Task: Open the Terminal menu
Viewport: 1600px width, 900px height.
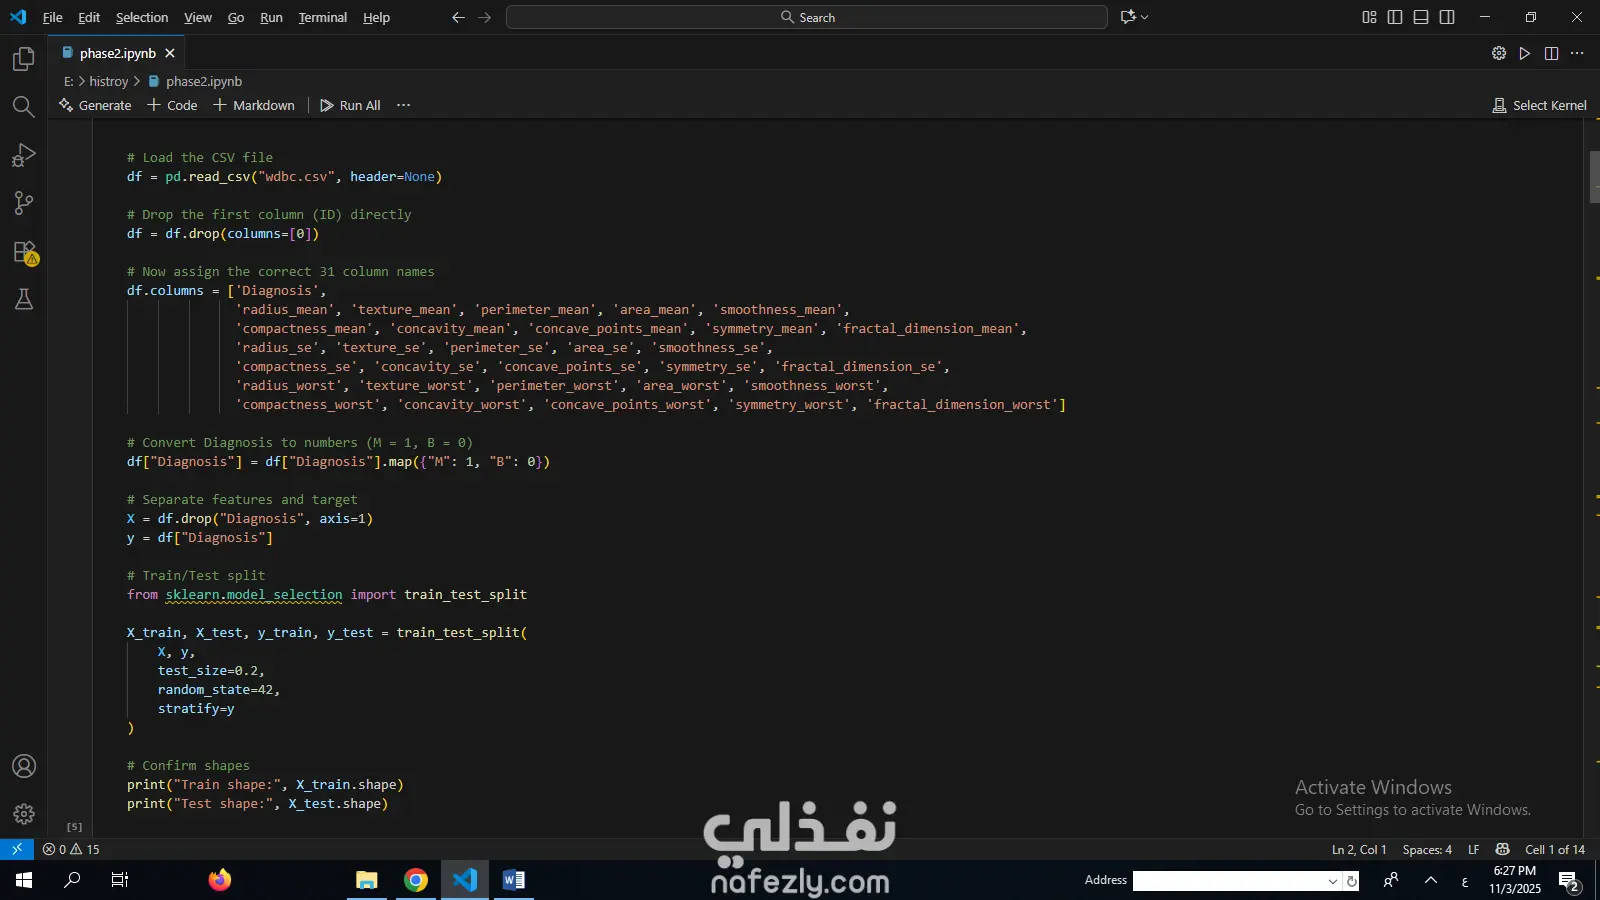Action: pyautogui.click(x=323, y=17)
